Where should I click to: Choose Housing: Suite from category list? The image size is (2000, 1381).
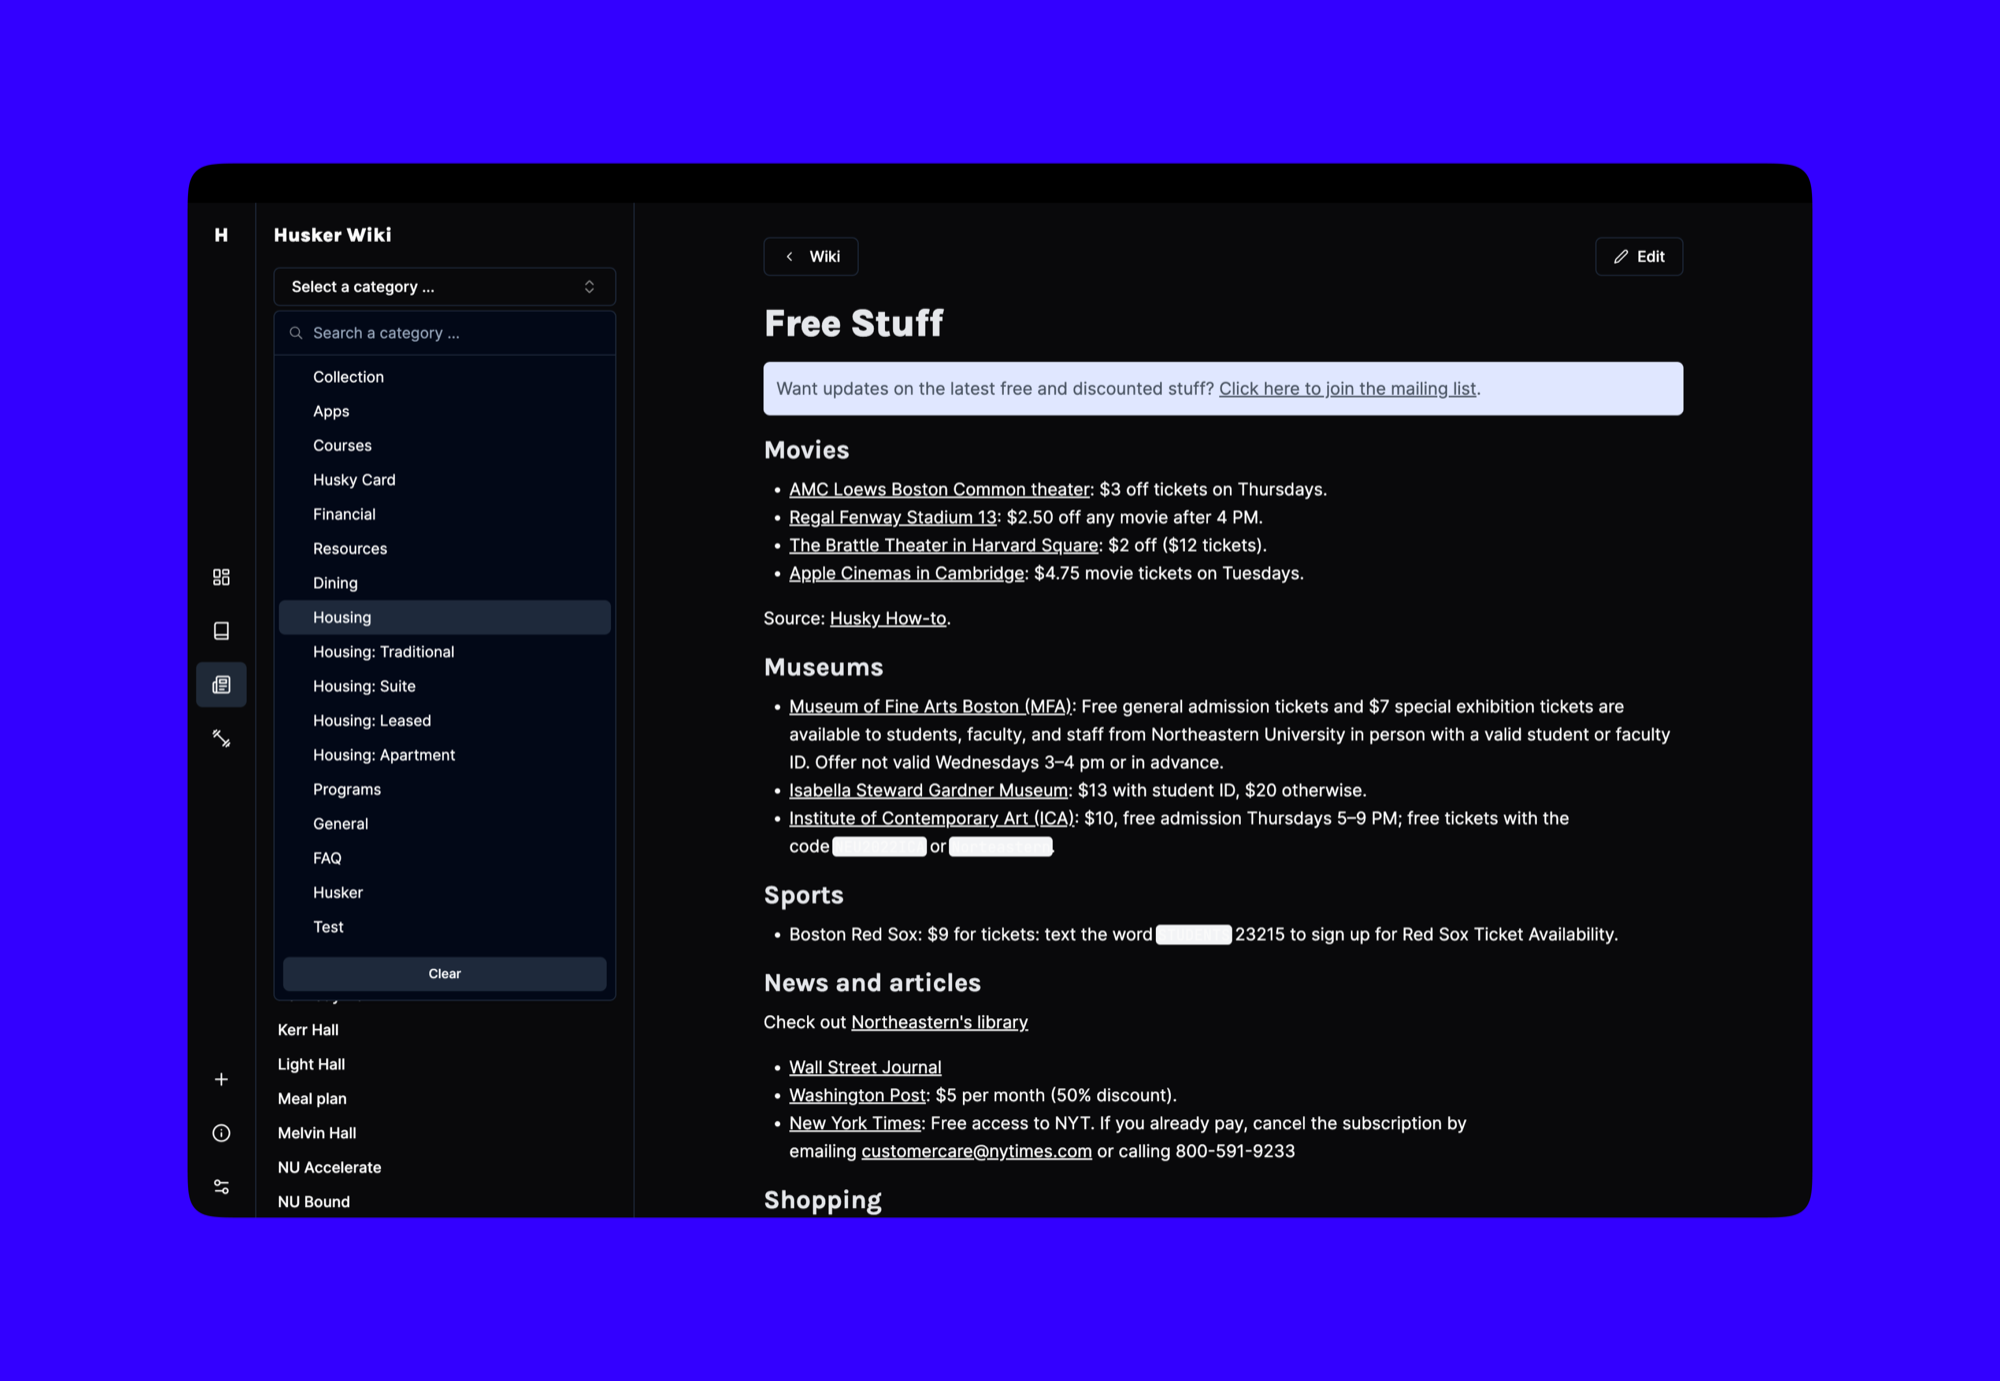tap(364, 686)
